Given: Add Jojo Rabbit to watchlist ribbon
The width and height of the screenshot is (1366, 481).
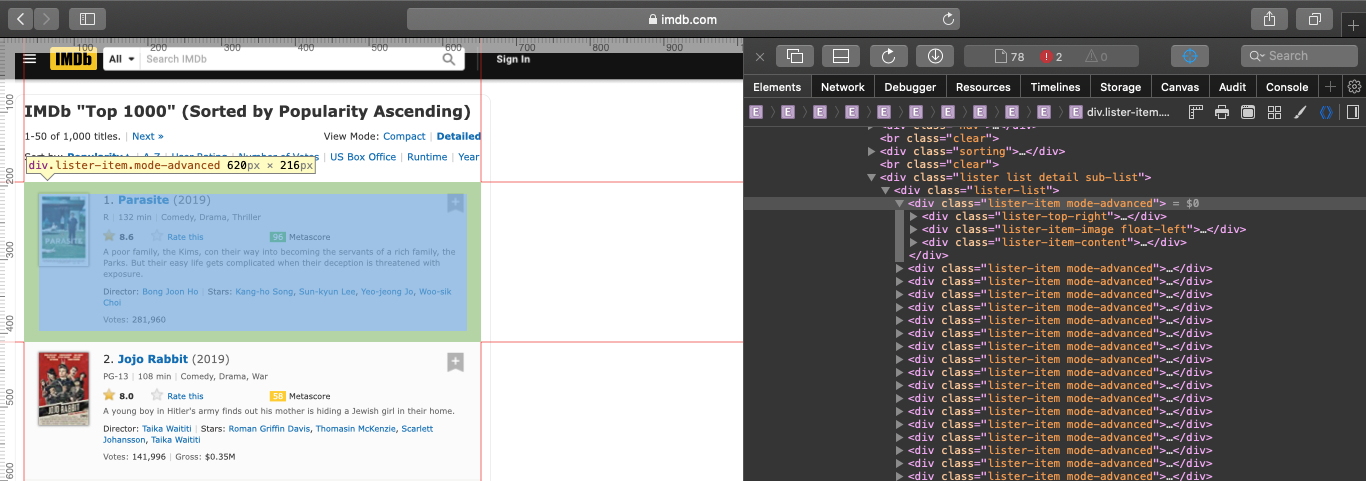Looking at the screenshot, I should point(455,362).
